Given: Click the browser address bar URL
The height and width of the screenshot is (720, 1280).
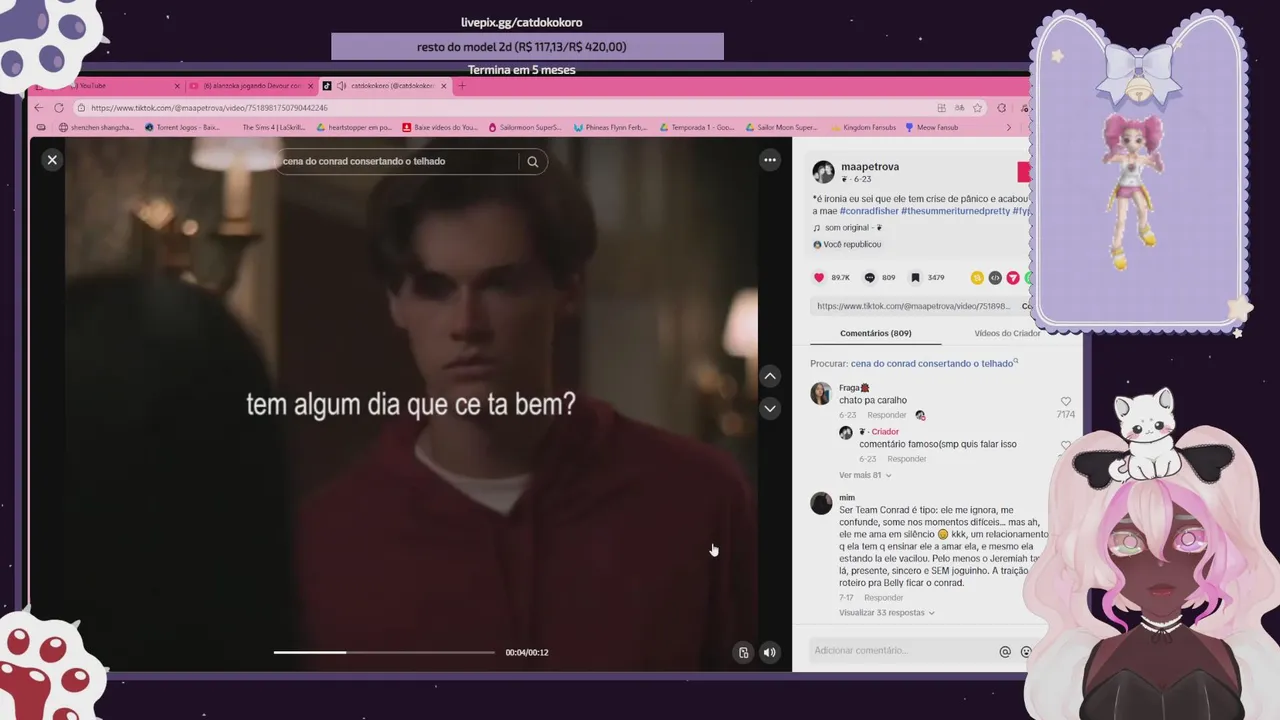Looking at the screenshot, I should pyautogui.click(x=209, y=108).
